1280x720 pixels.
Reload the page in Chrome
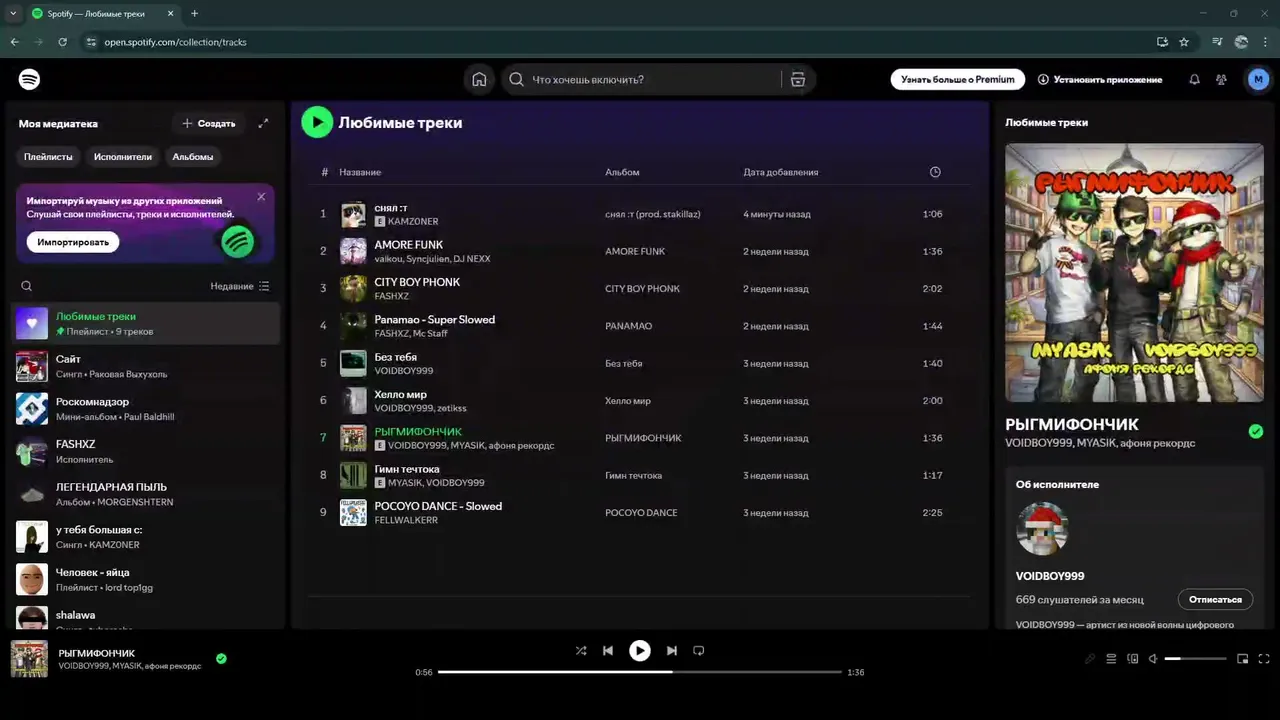pyautogui.click(x=62, y=42)
